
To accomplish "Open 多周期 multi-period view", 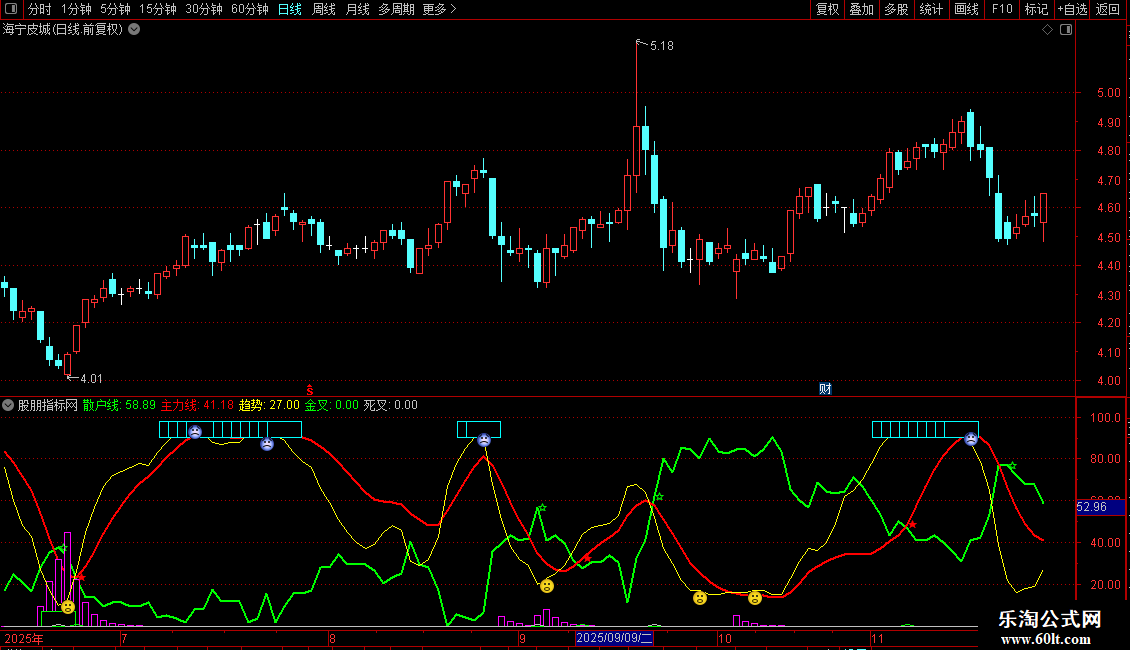I will pos(396,9).
